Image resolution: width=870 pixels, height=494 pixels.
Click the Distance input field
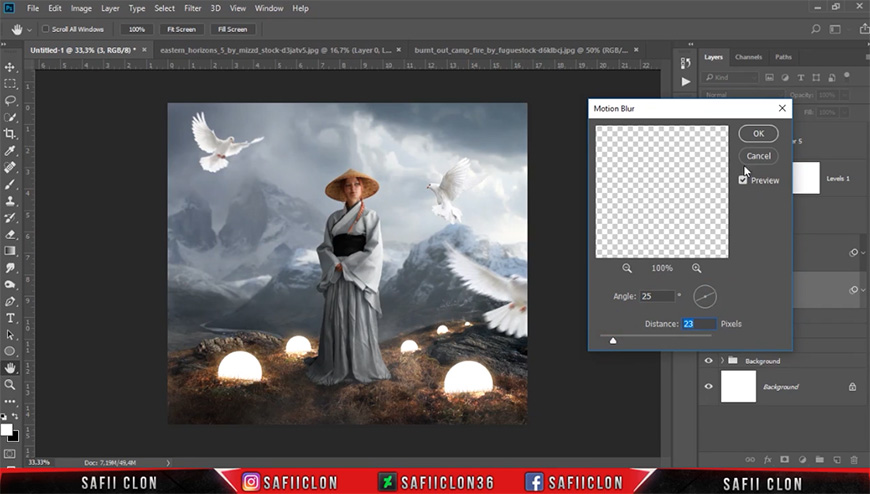(699, 324)
